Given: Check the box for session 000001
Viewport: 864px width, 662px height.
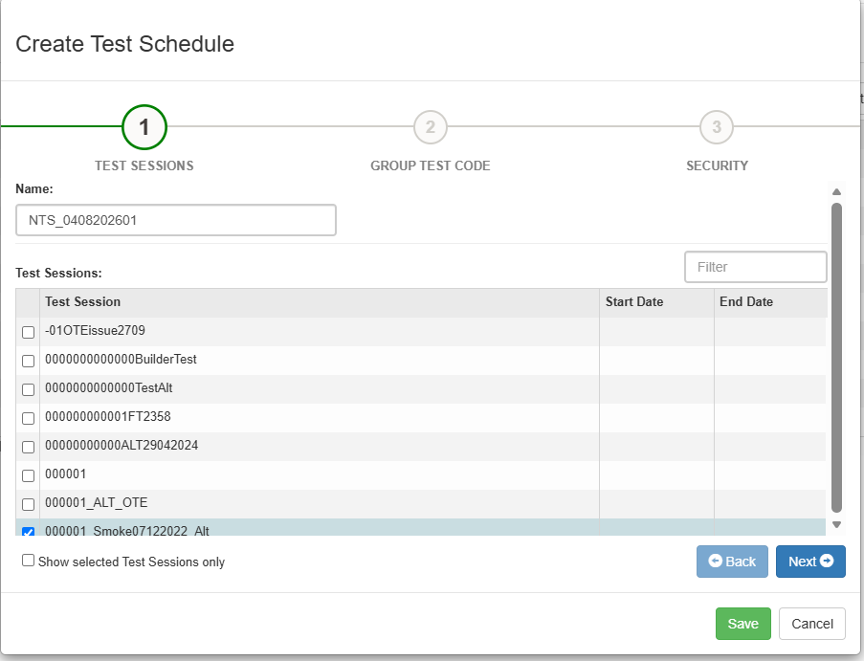Looking at the screenshot, I should coord(28,476).
